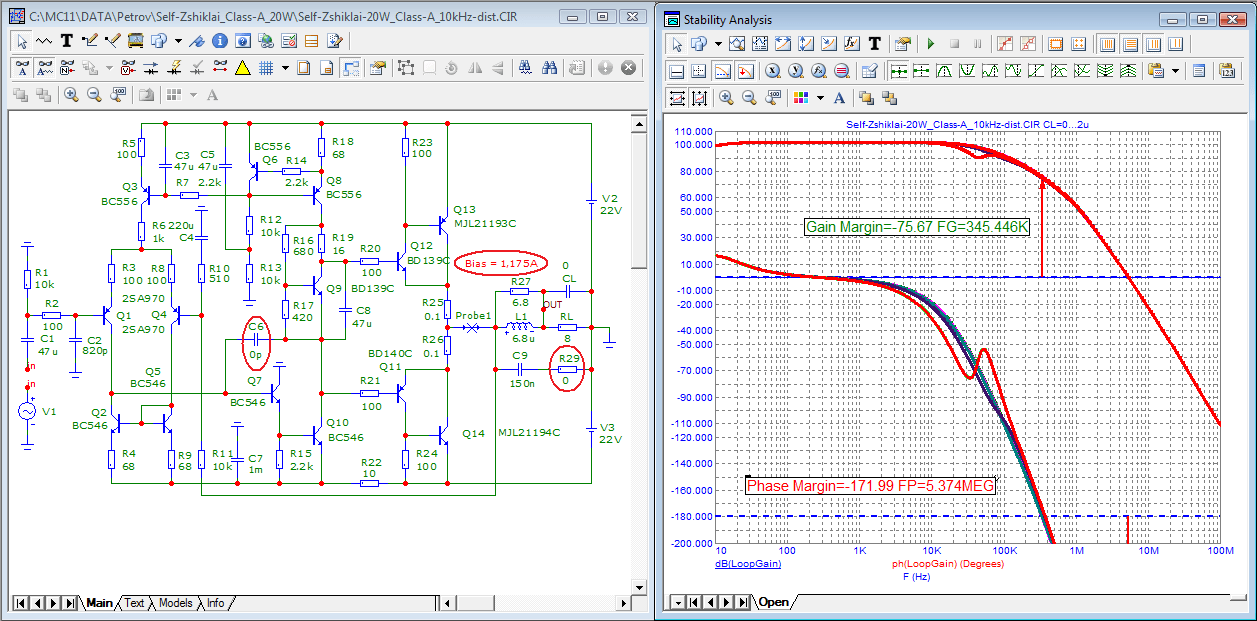Click the green Run analysis arrow

pos(931,43)
